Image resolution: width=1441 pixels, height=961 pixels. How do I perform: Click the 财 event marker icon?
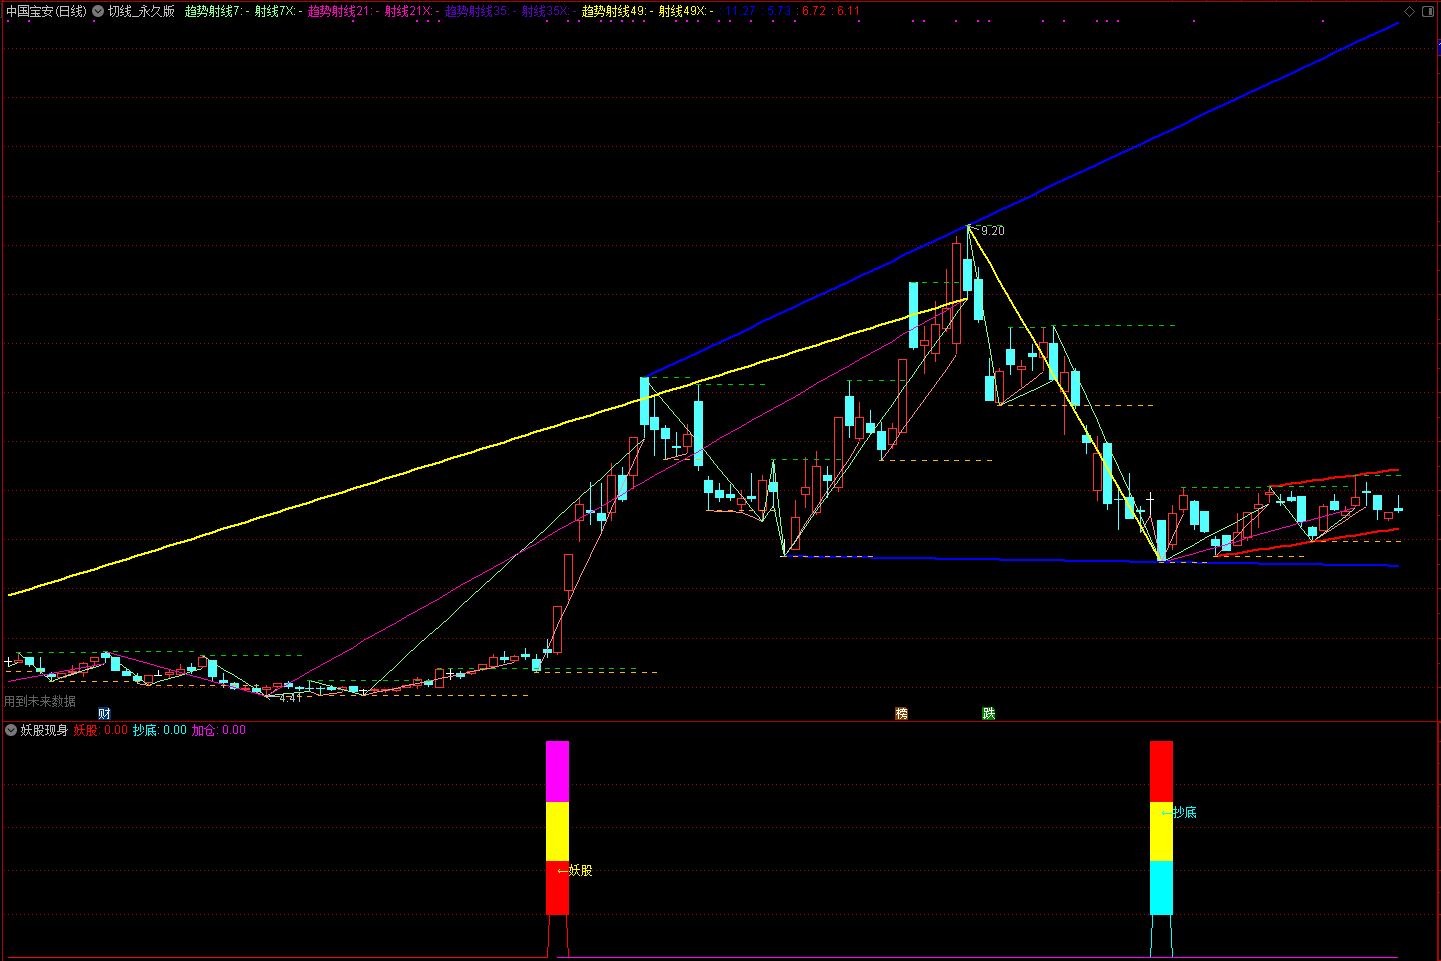click(104, 714)
